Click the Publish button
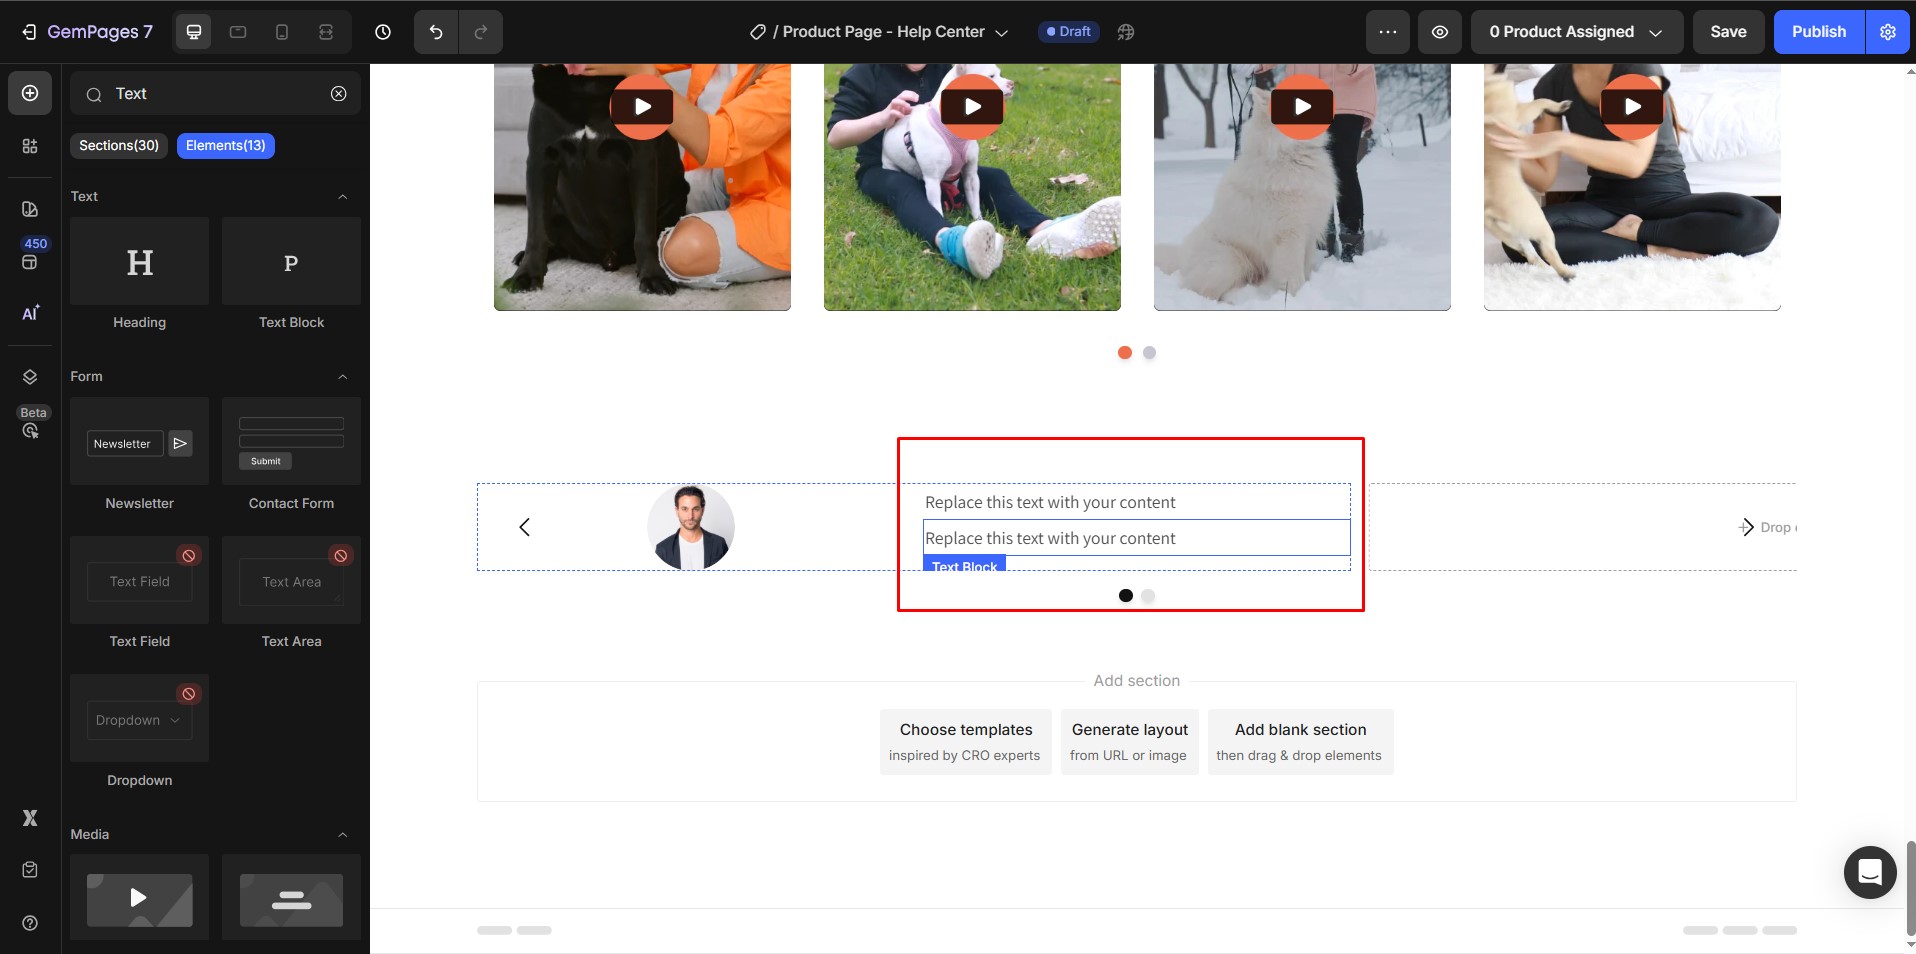This screenshot has width=1916, height=954. tap(1818, 32)
